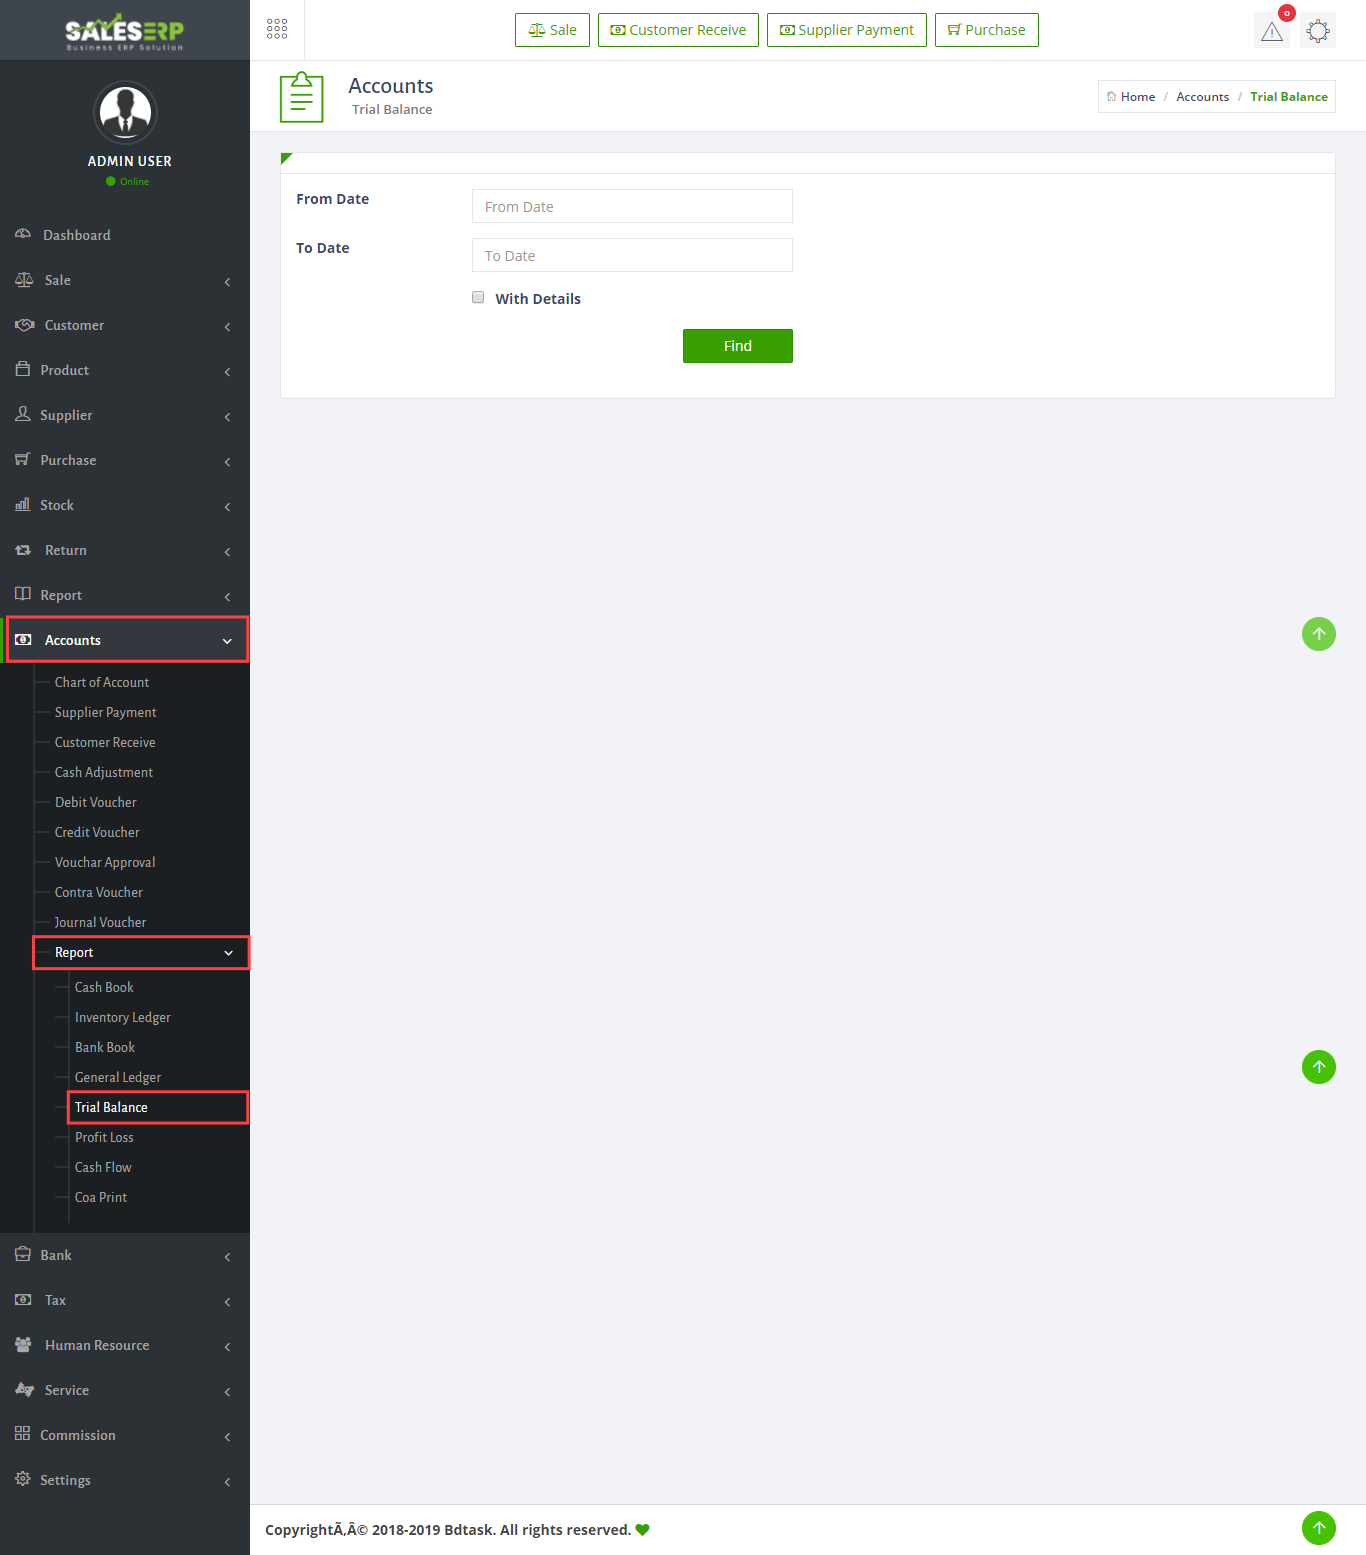Image resolution: width=1366 pixels, height=1555 pixels.
Task: Collapse the Report submenu under Accounts
Action: (141, 952)
